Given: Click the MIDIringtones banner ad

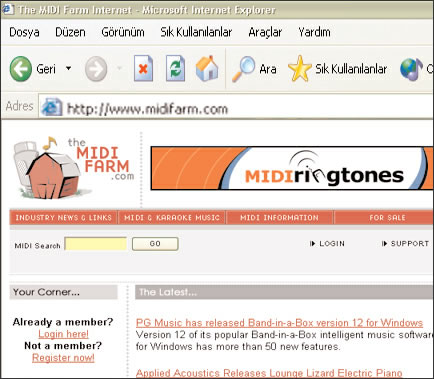Looking at the screenshot, I should pyautogui.click(x=292, y=168).
